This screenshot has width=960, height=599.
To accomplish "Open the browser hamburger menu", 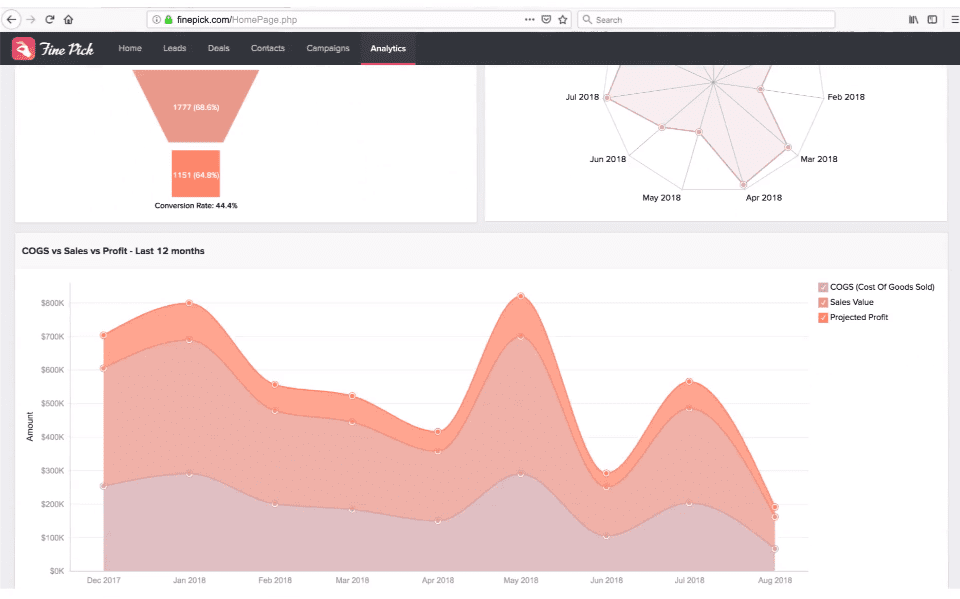I will (x=951, y=19).
